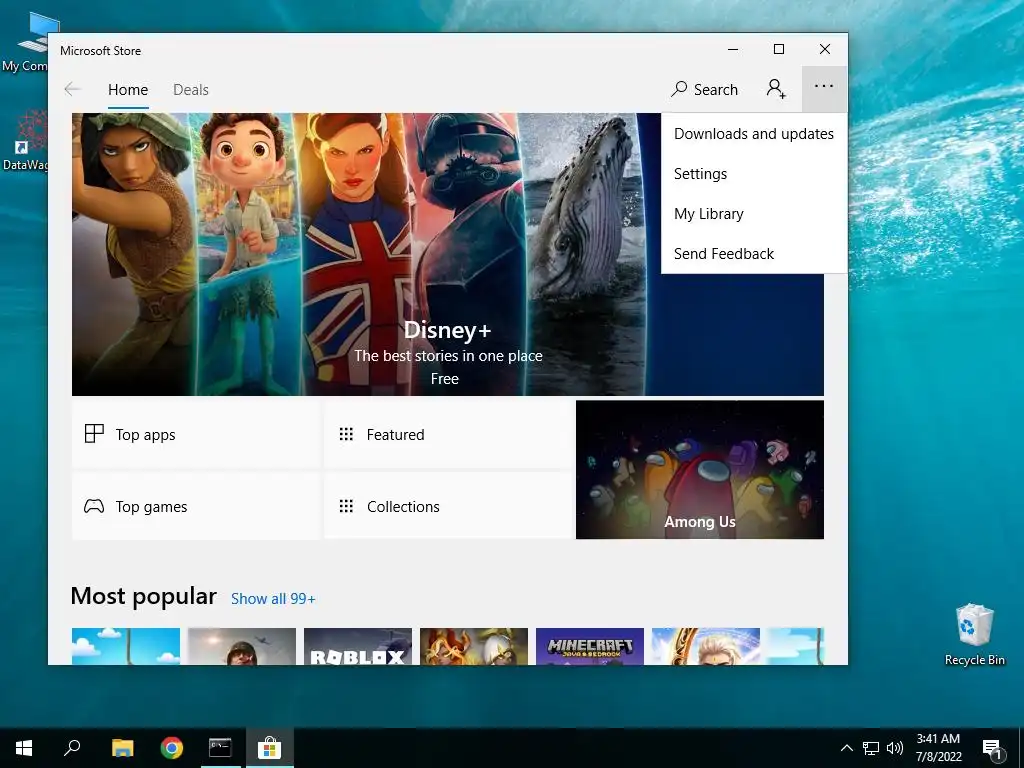Screen dimensions: 1024x768
Task: Click the Collections dots grid icon
Action: point(346,506)
